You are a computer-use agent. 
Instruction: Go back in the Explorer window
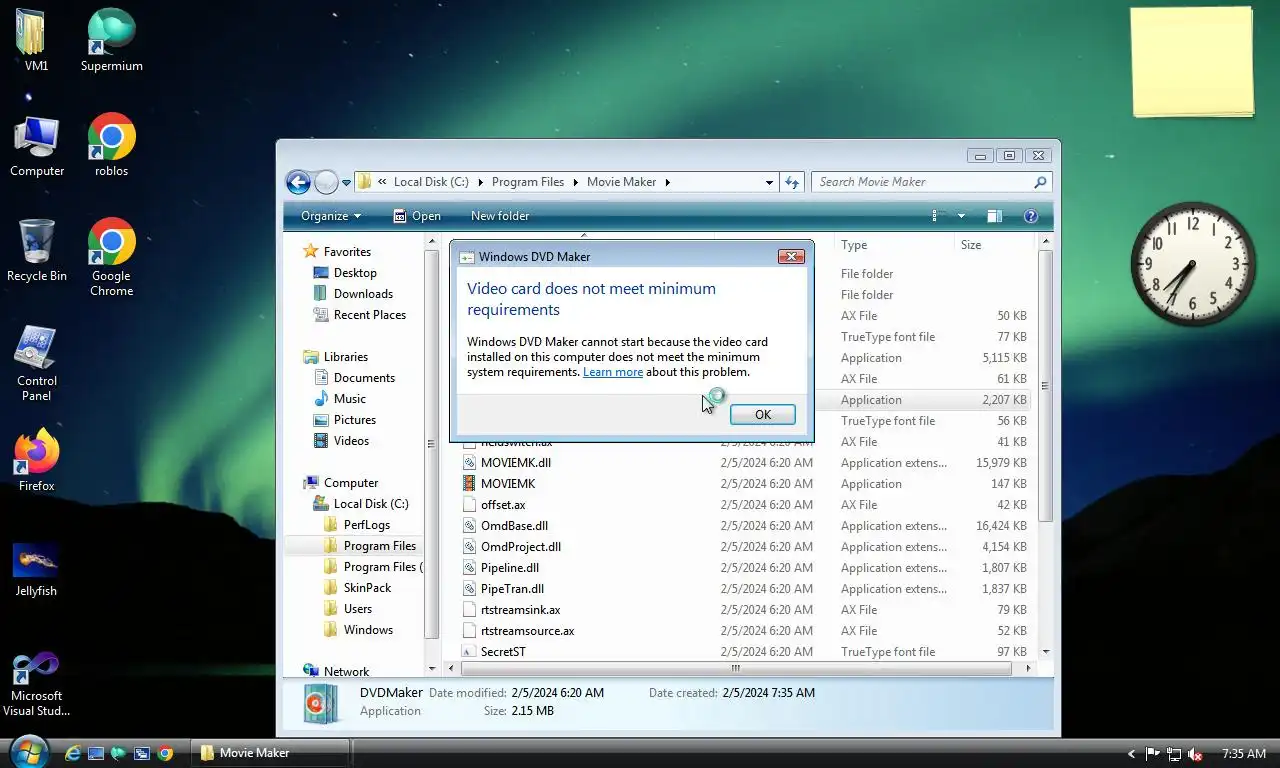coord(298,182)
